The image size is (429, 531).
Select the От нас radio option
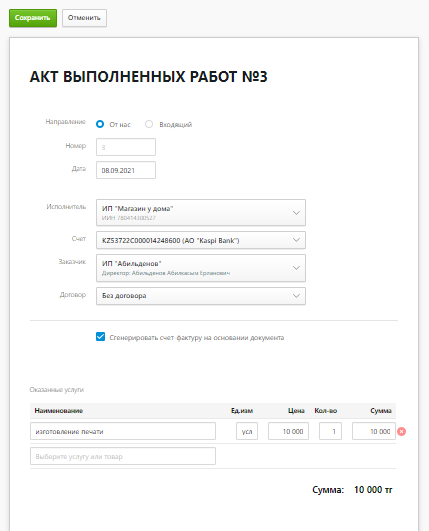(100, 124)
